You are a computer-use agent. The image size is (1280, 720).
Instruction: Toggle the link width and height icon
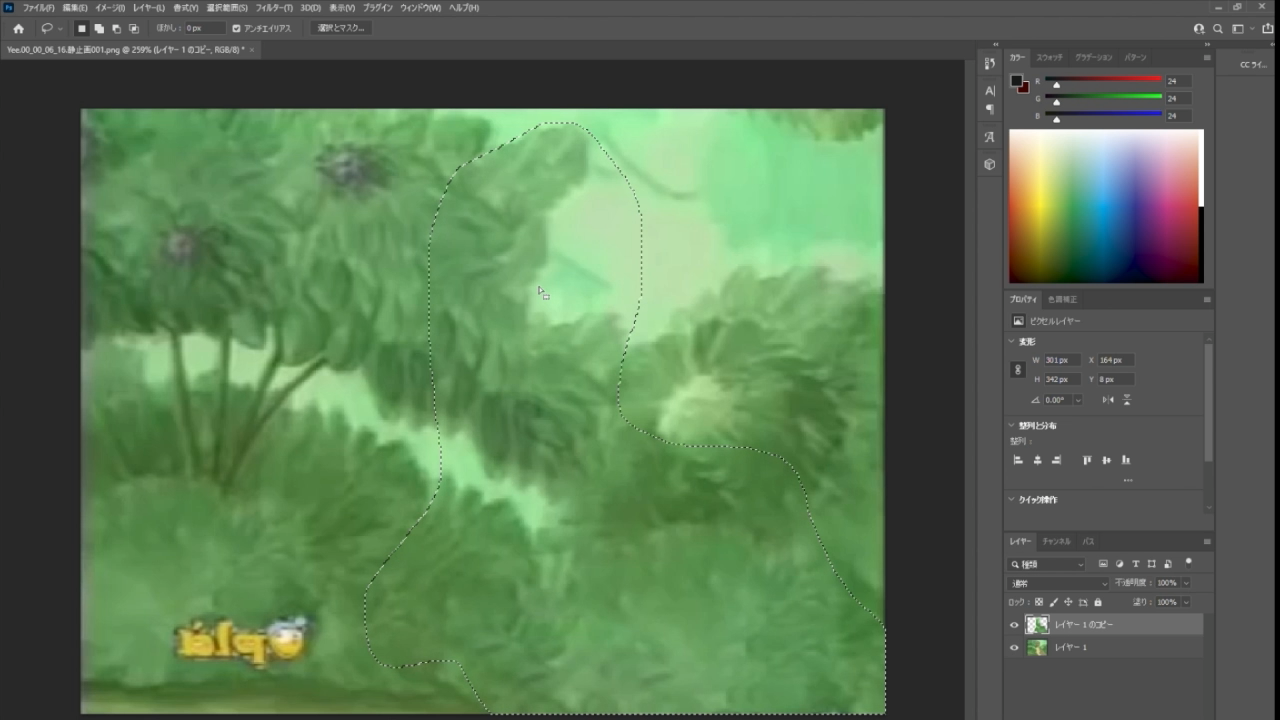click(x=1018, y=370)
